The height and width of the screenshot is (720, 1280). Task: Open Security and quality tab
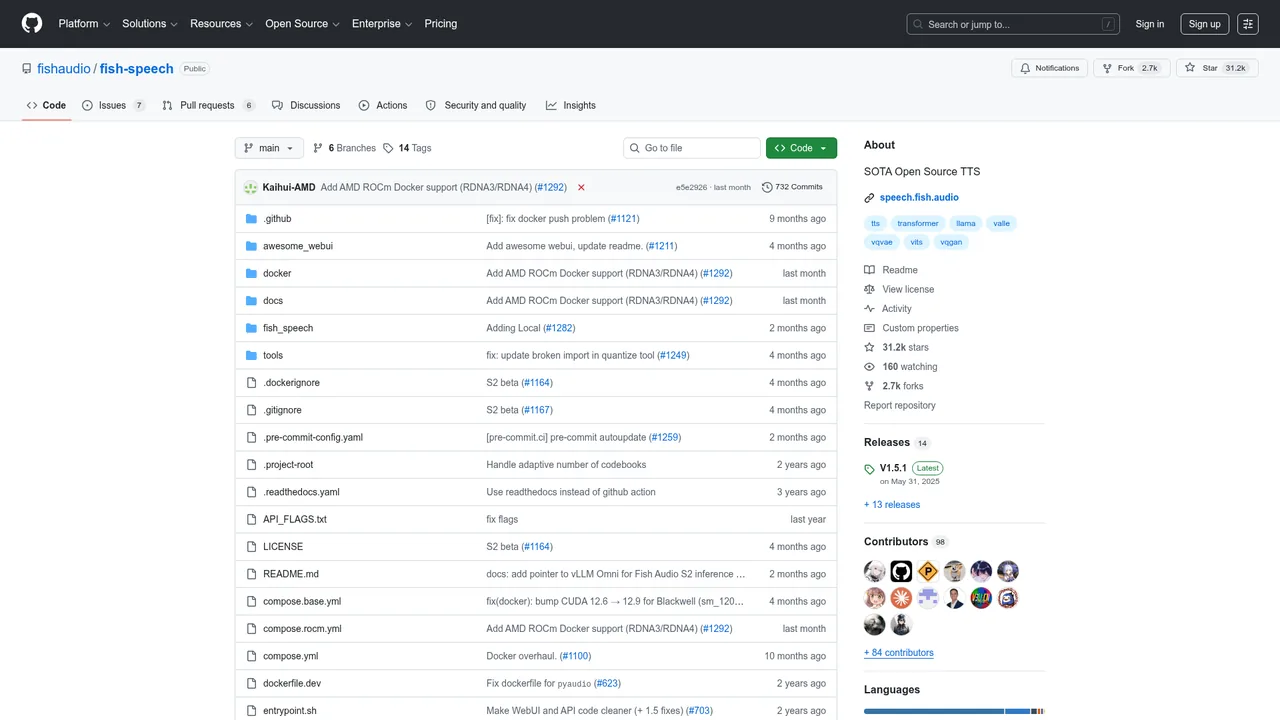click(476, 105)
